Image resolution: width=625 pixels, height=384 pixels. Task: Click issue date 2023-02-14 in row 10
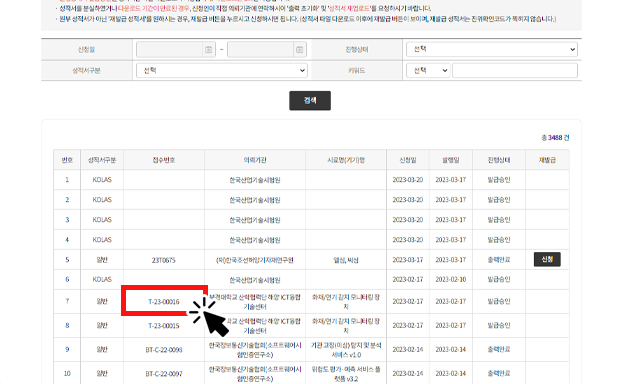[x=451, y=373]
